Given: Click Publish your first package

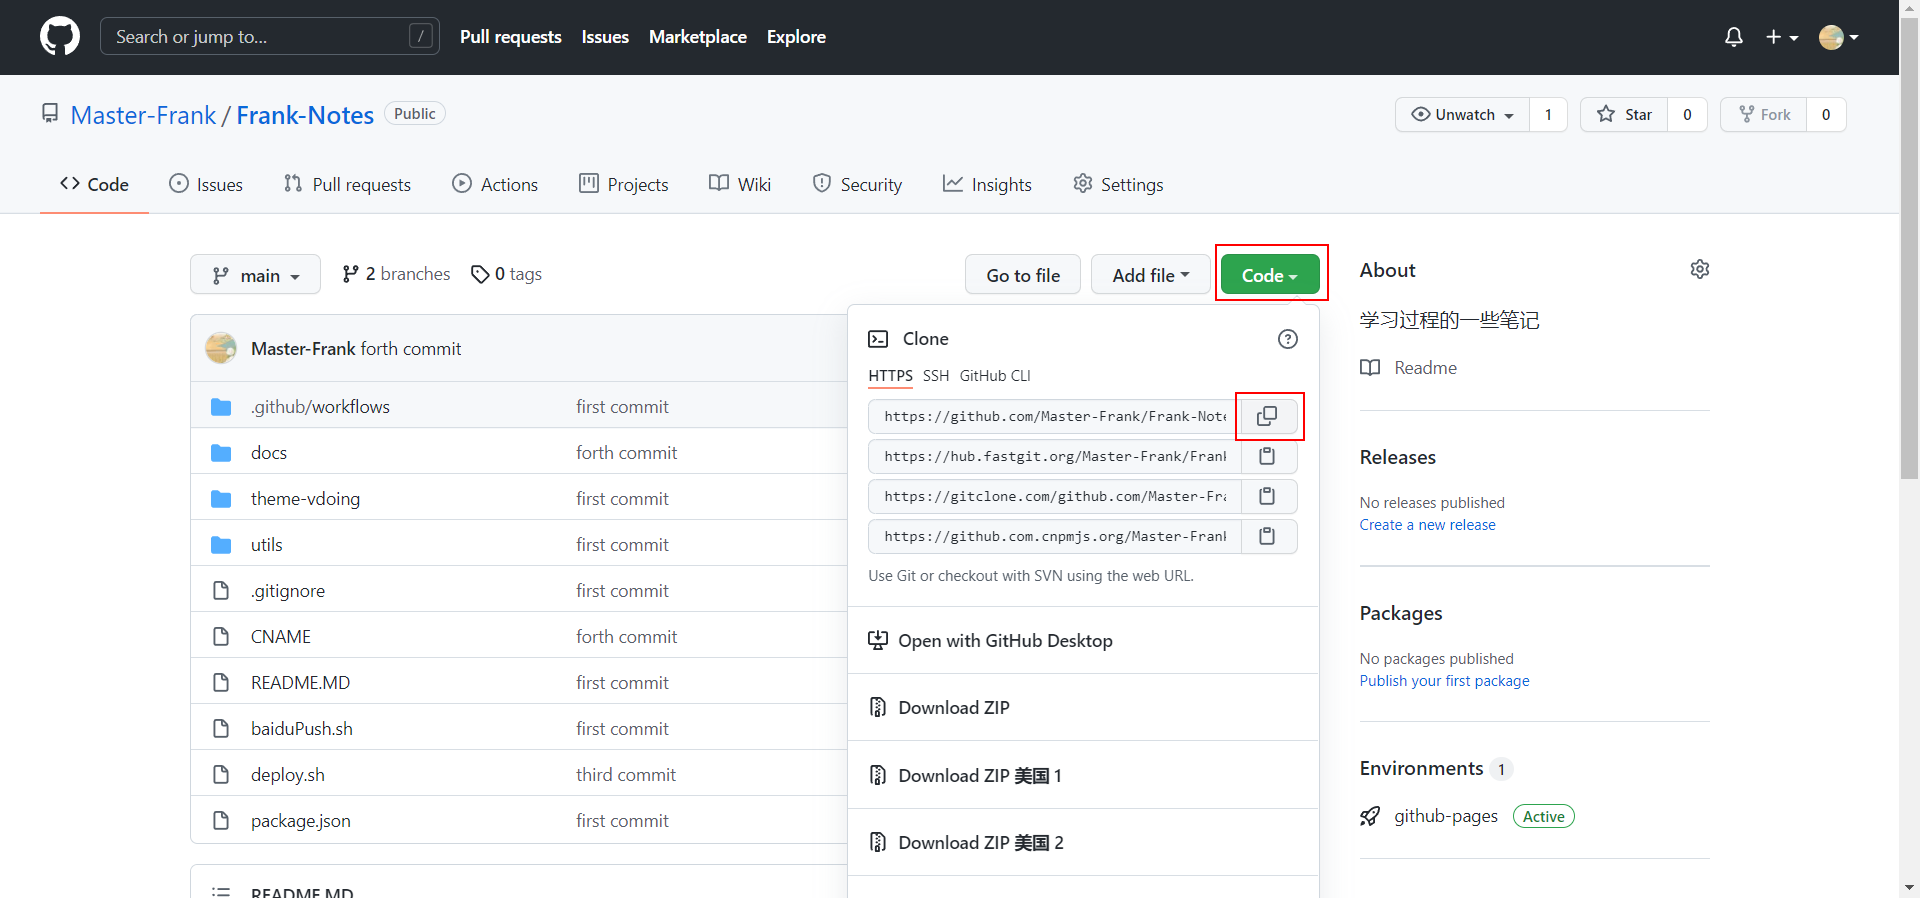Looking at the screenshot, I should click(1444, 681).
